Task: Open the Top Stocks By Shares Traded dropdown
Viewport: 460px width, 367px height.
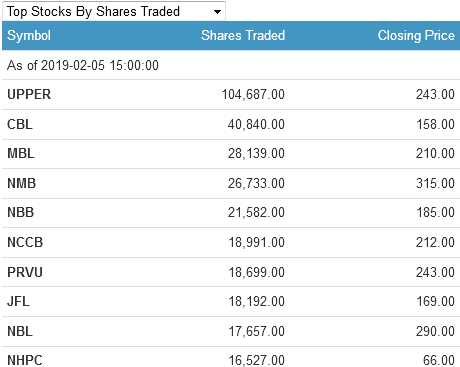Action: click(x=114, y=11)
